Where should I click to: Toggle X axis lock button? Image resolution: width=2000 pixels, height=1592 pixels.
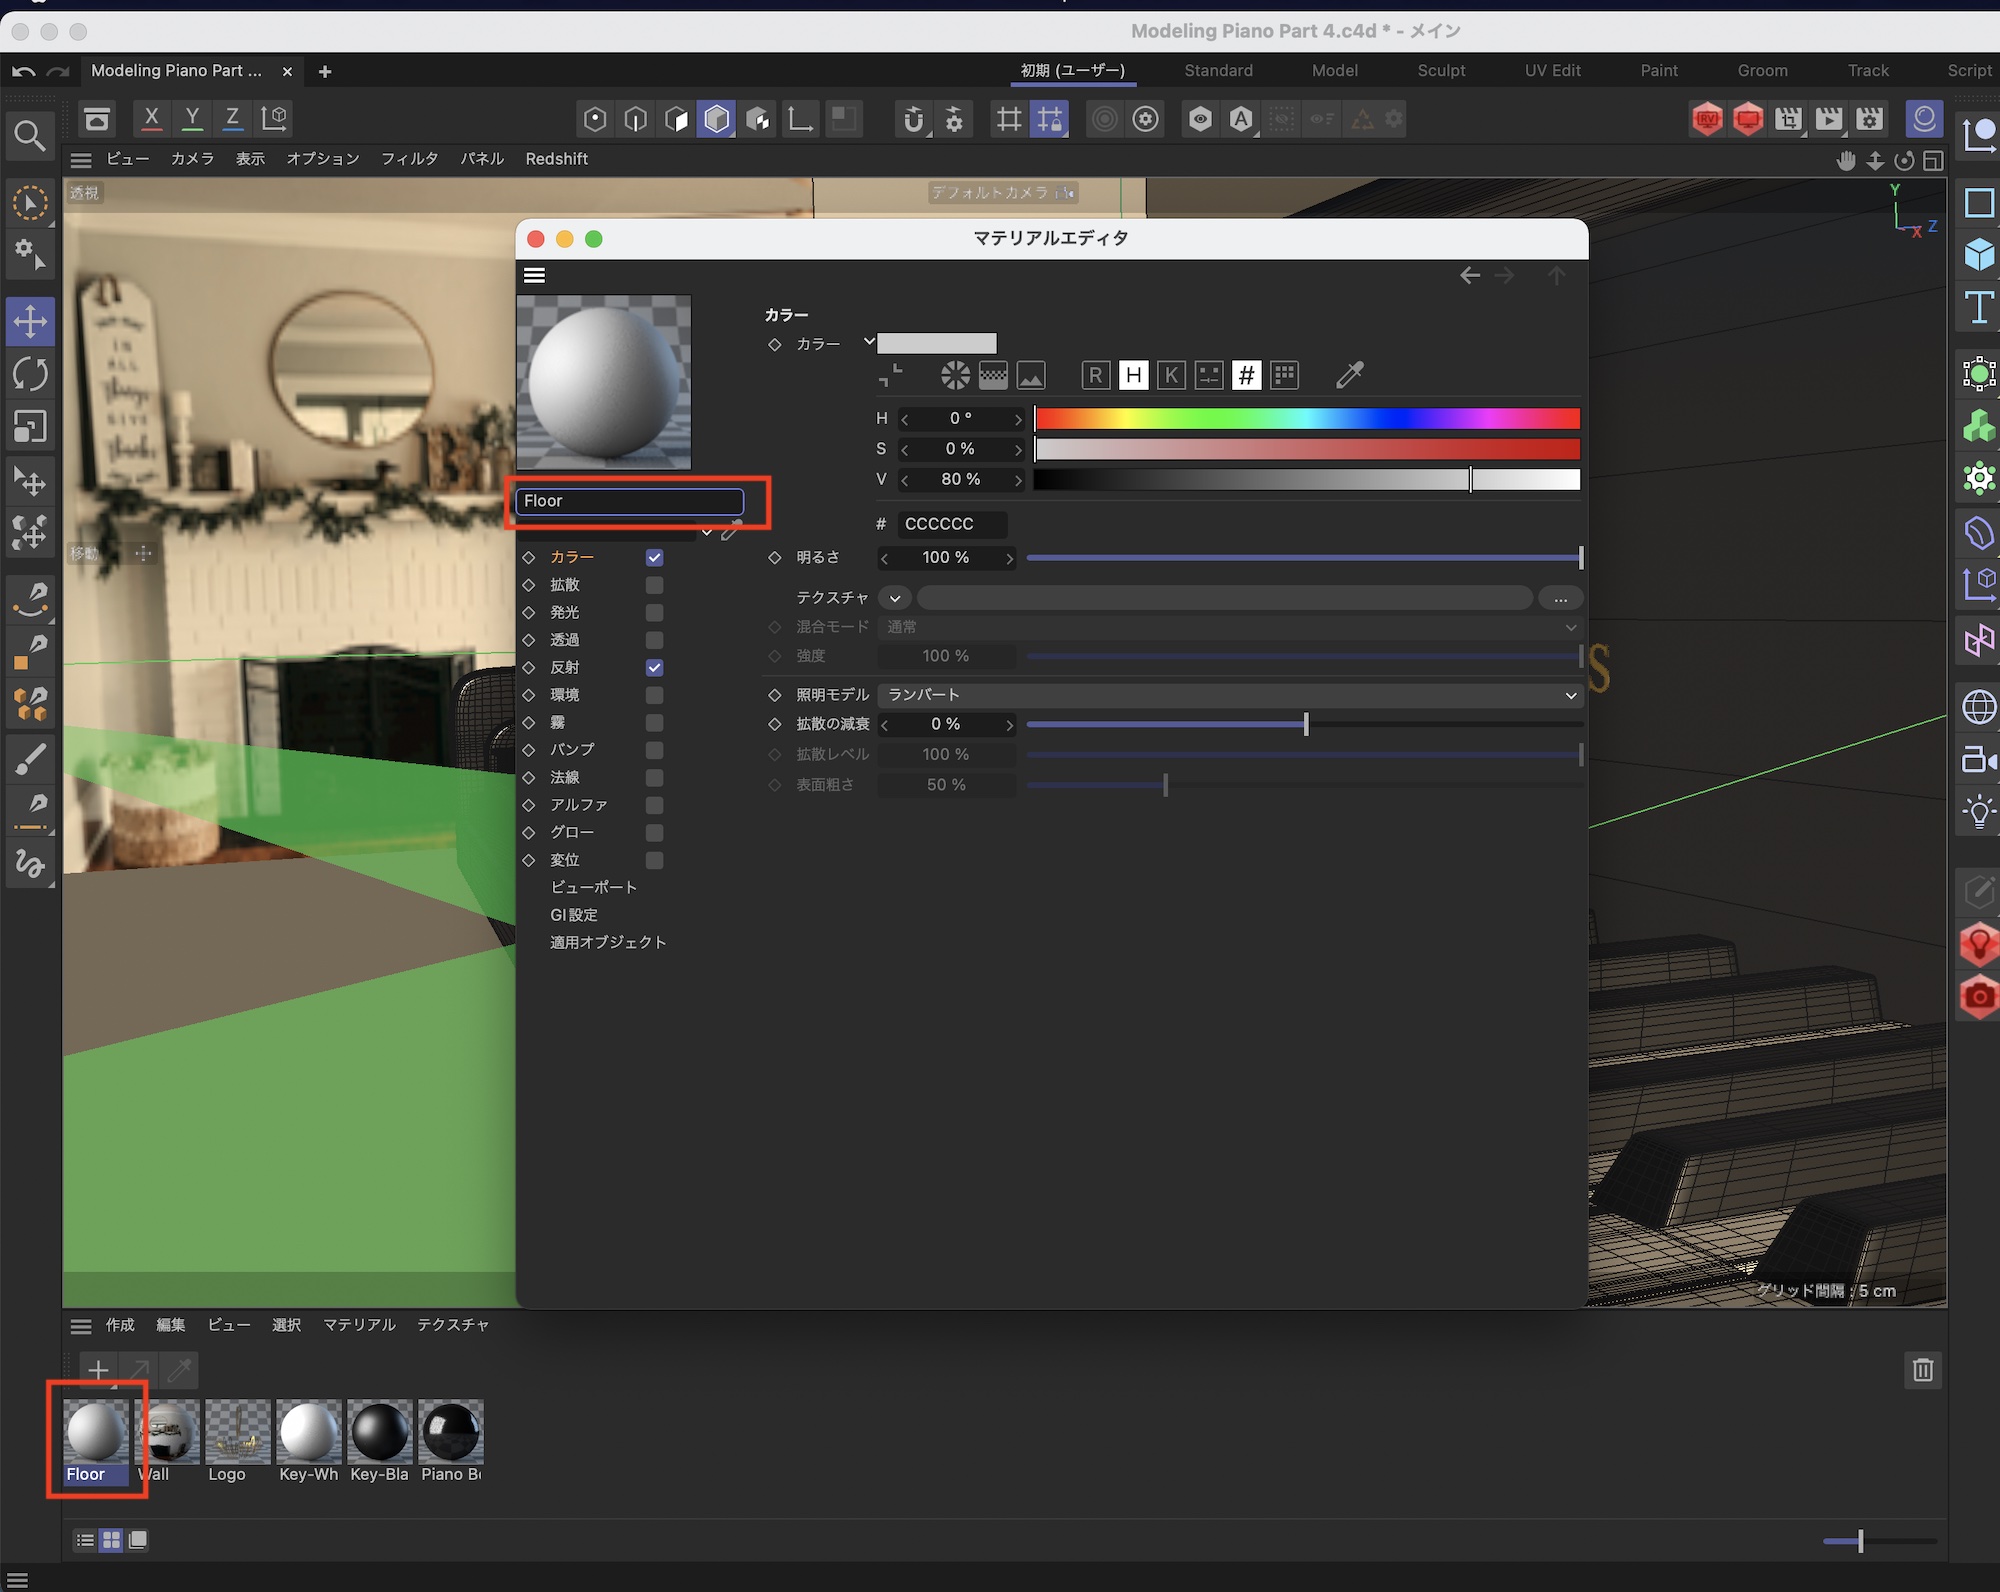pos(151,118)
